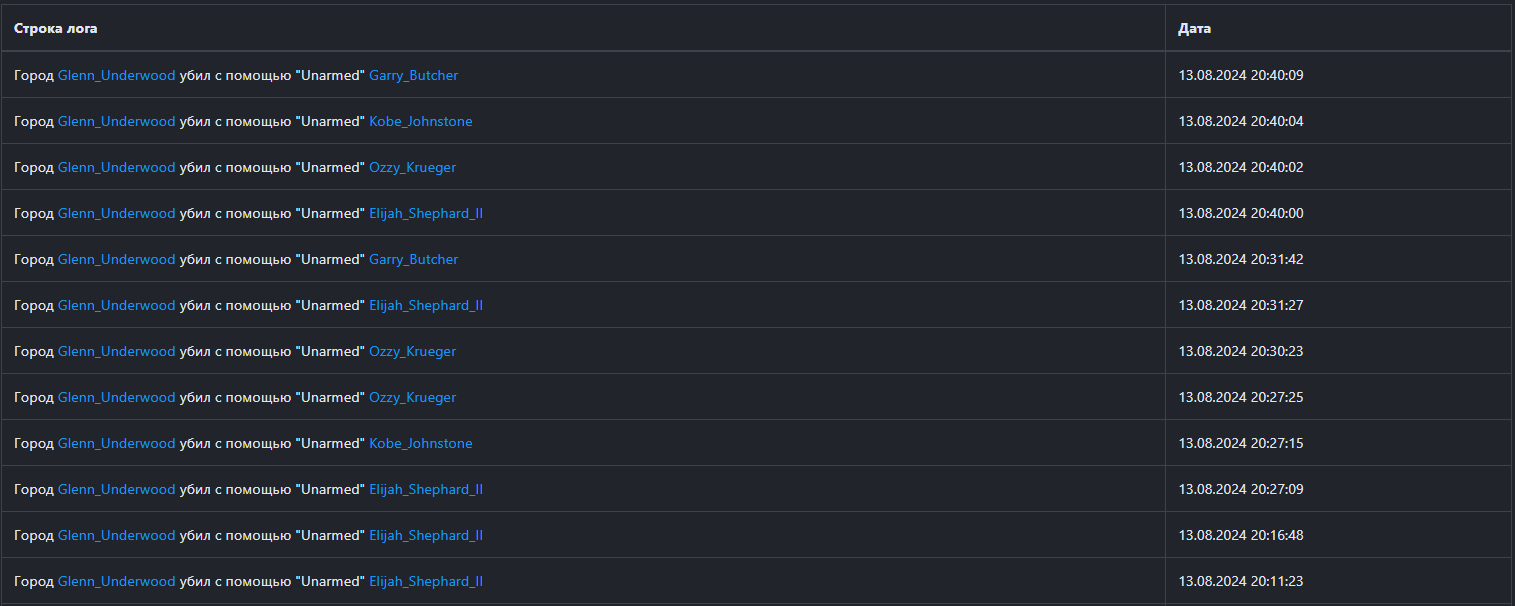
Task: Open Glenn_Underwood link in the 20:11:23 row
Action: [x=116, y=581]
